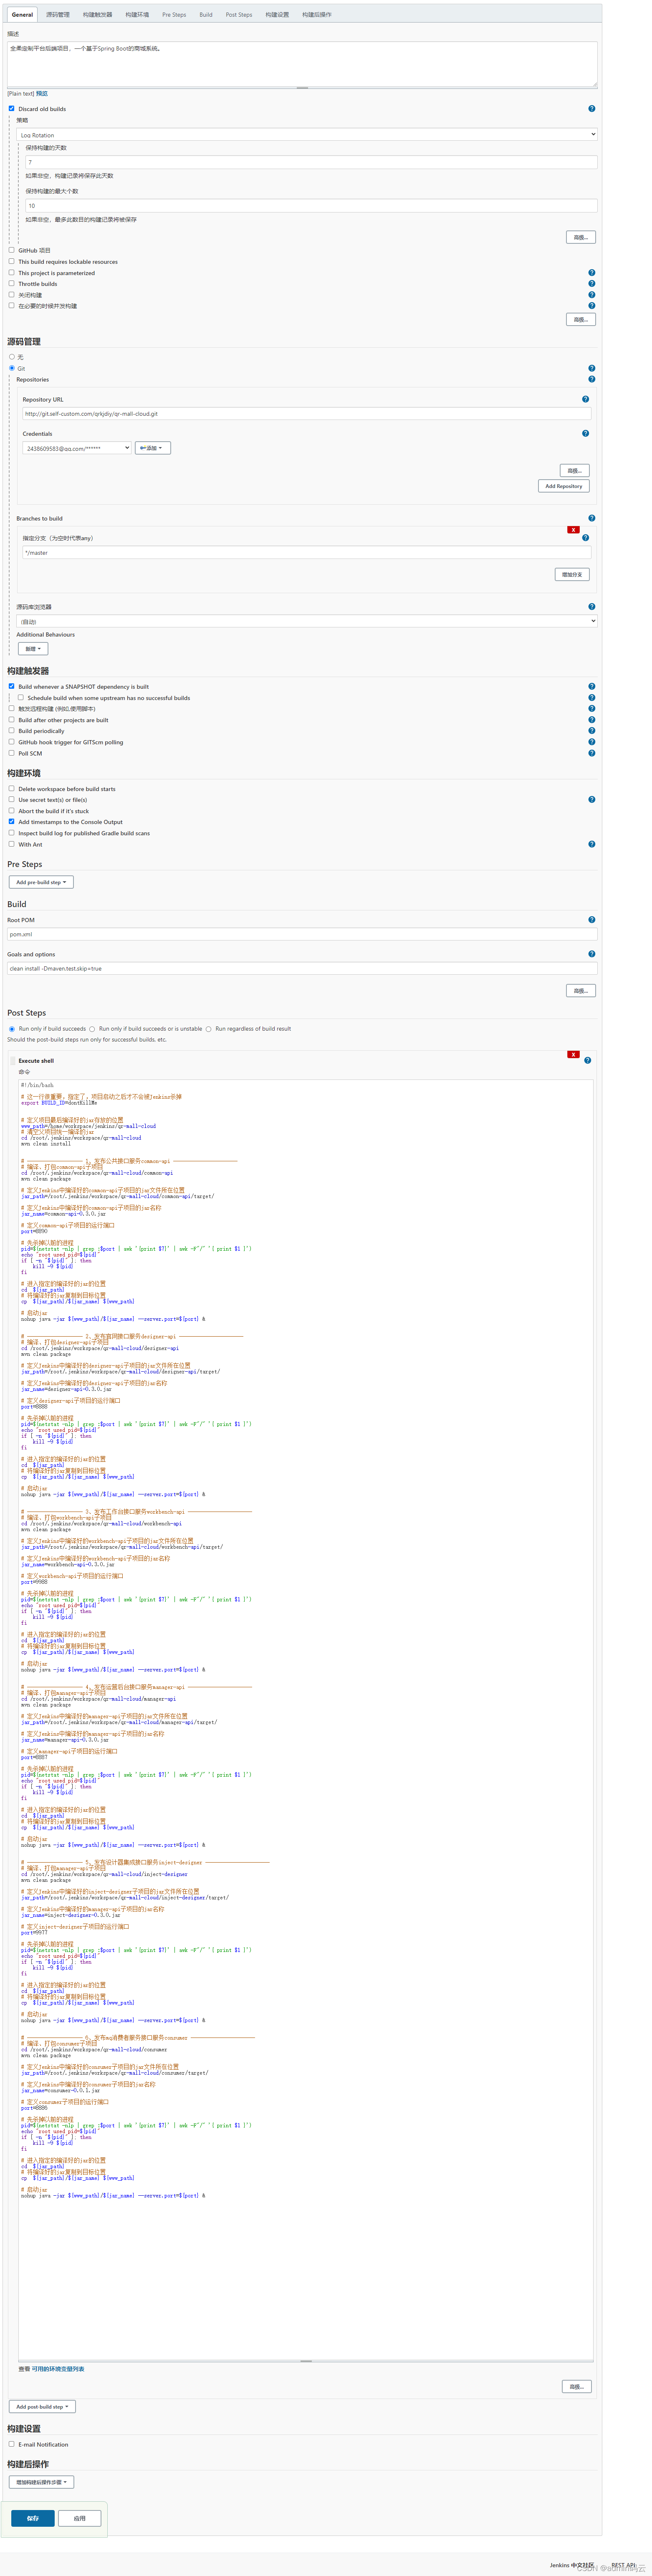Switch to the Post Steps tab

tap(239, 15)
